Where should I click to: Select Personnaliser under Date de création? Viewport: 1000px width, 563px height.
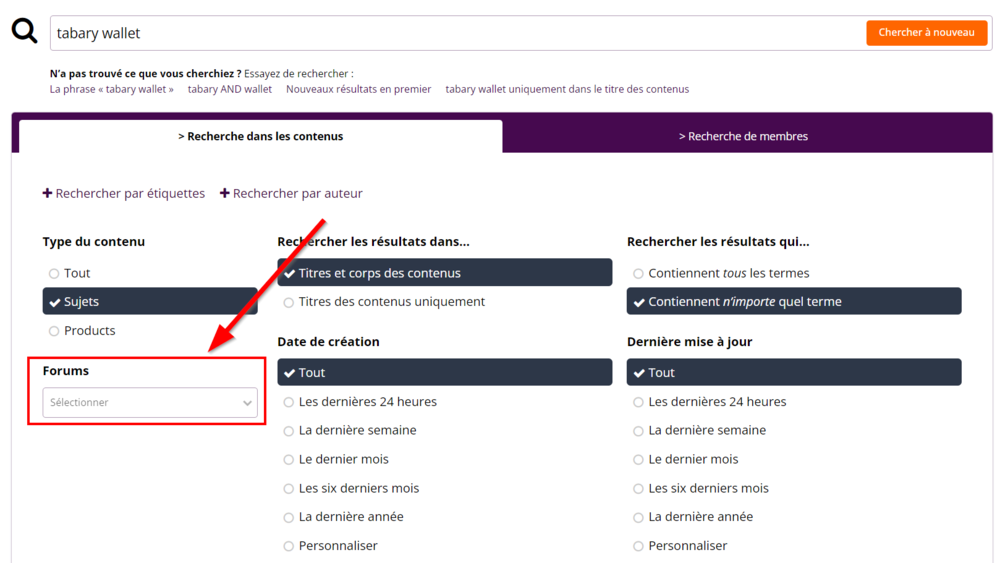pyautogui.click(x=289, y=546)
